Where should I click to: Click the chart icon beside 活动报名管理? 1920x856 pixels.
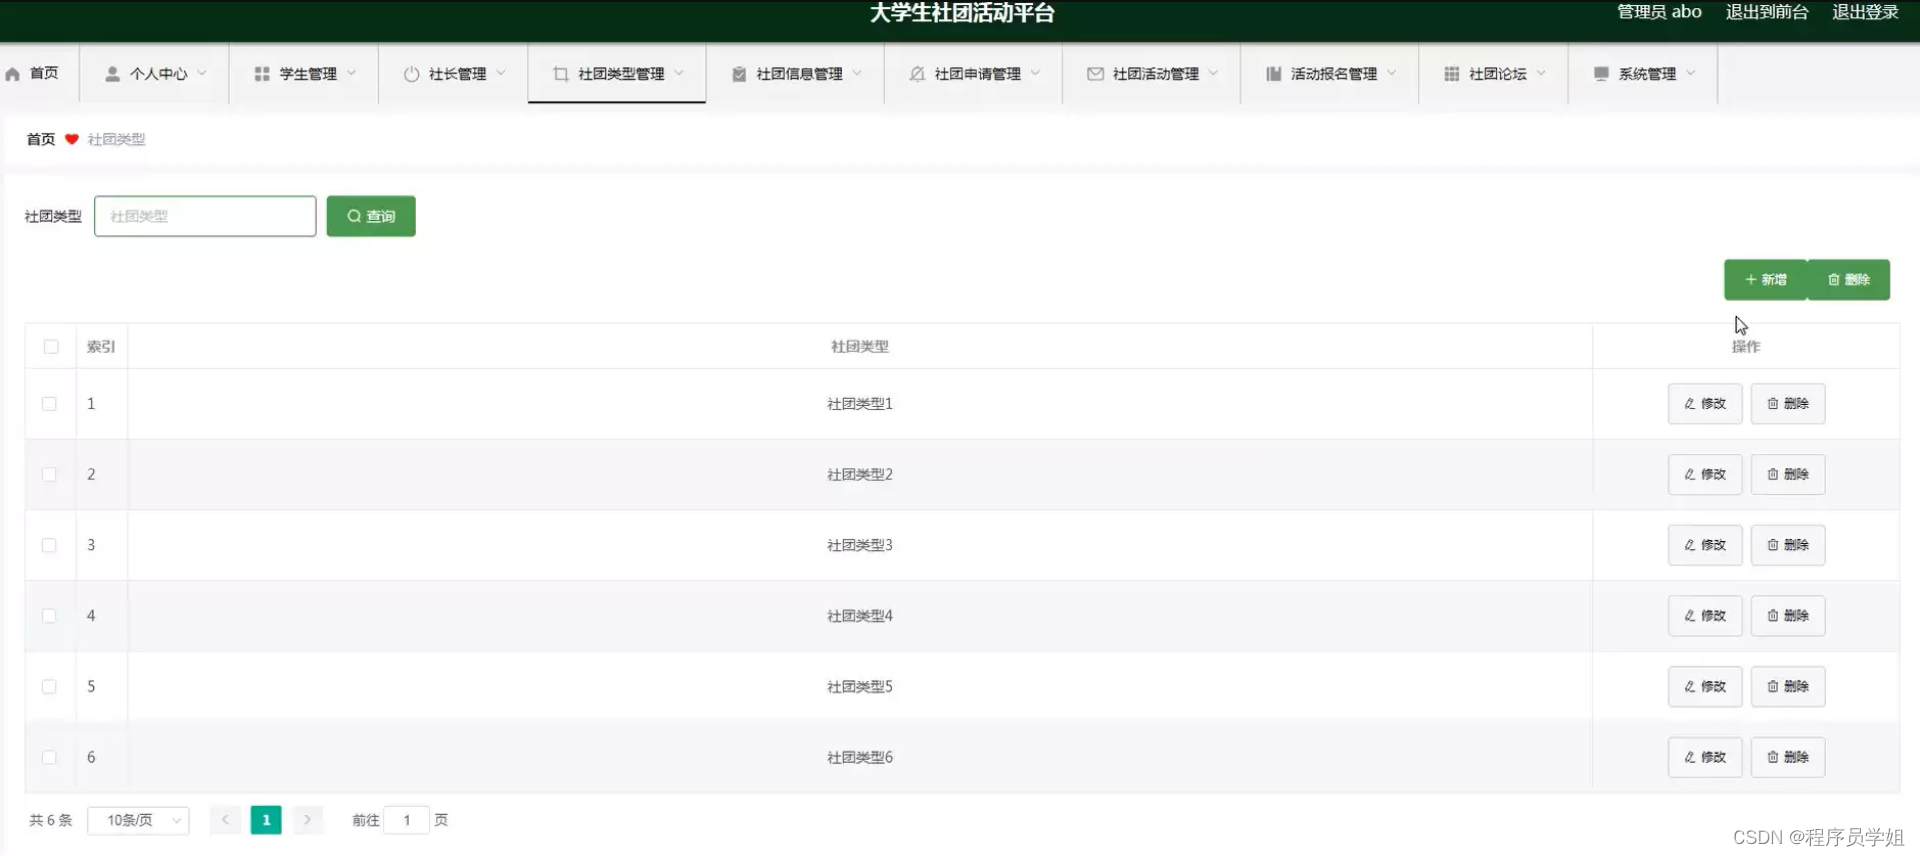(1273, 74)
